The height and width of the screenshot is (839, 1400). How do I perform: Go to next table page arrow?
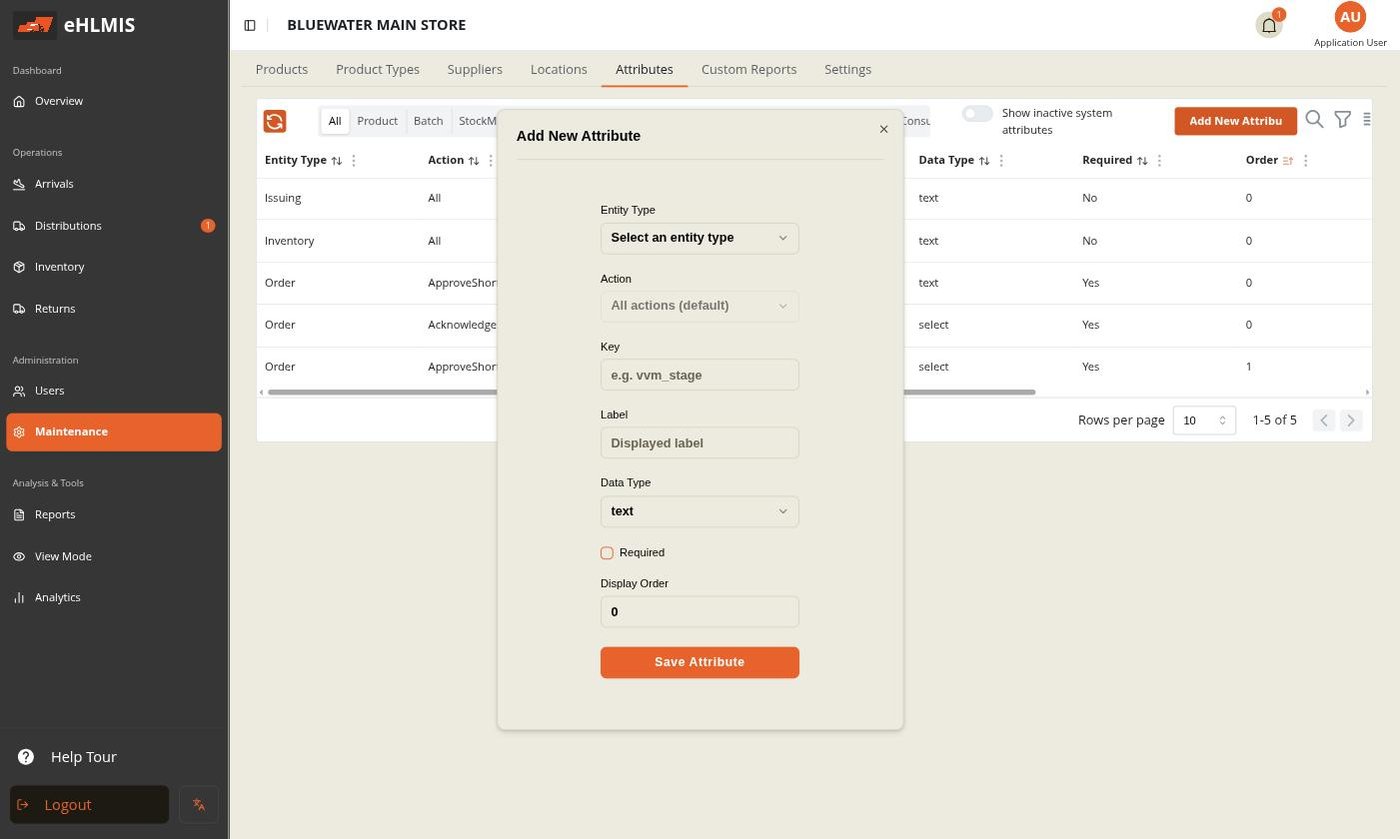click(1351, 421)
